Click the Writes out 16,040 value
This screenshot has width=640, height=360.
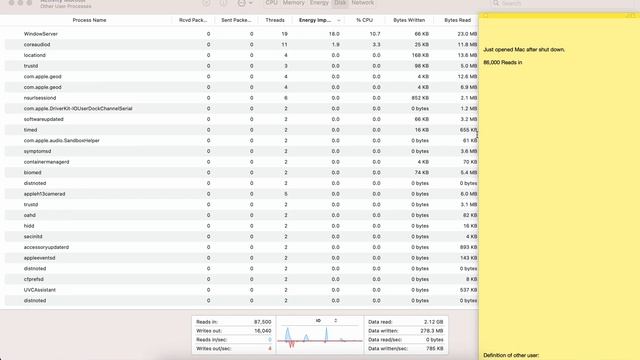coord(262,331)
